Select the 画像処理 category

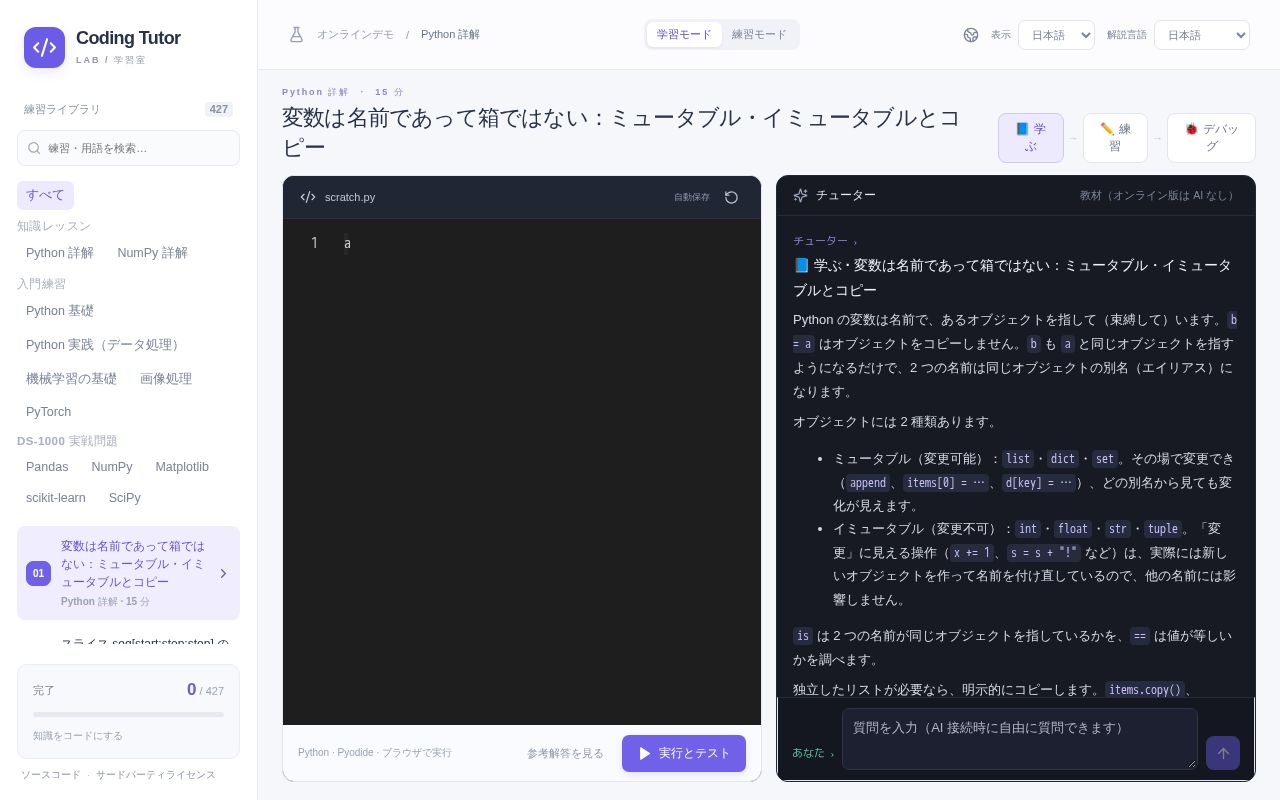tap(166, 379)
